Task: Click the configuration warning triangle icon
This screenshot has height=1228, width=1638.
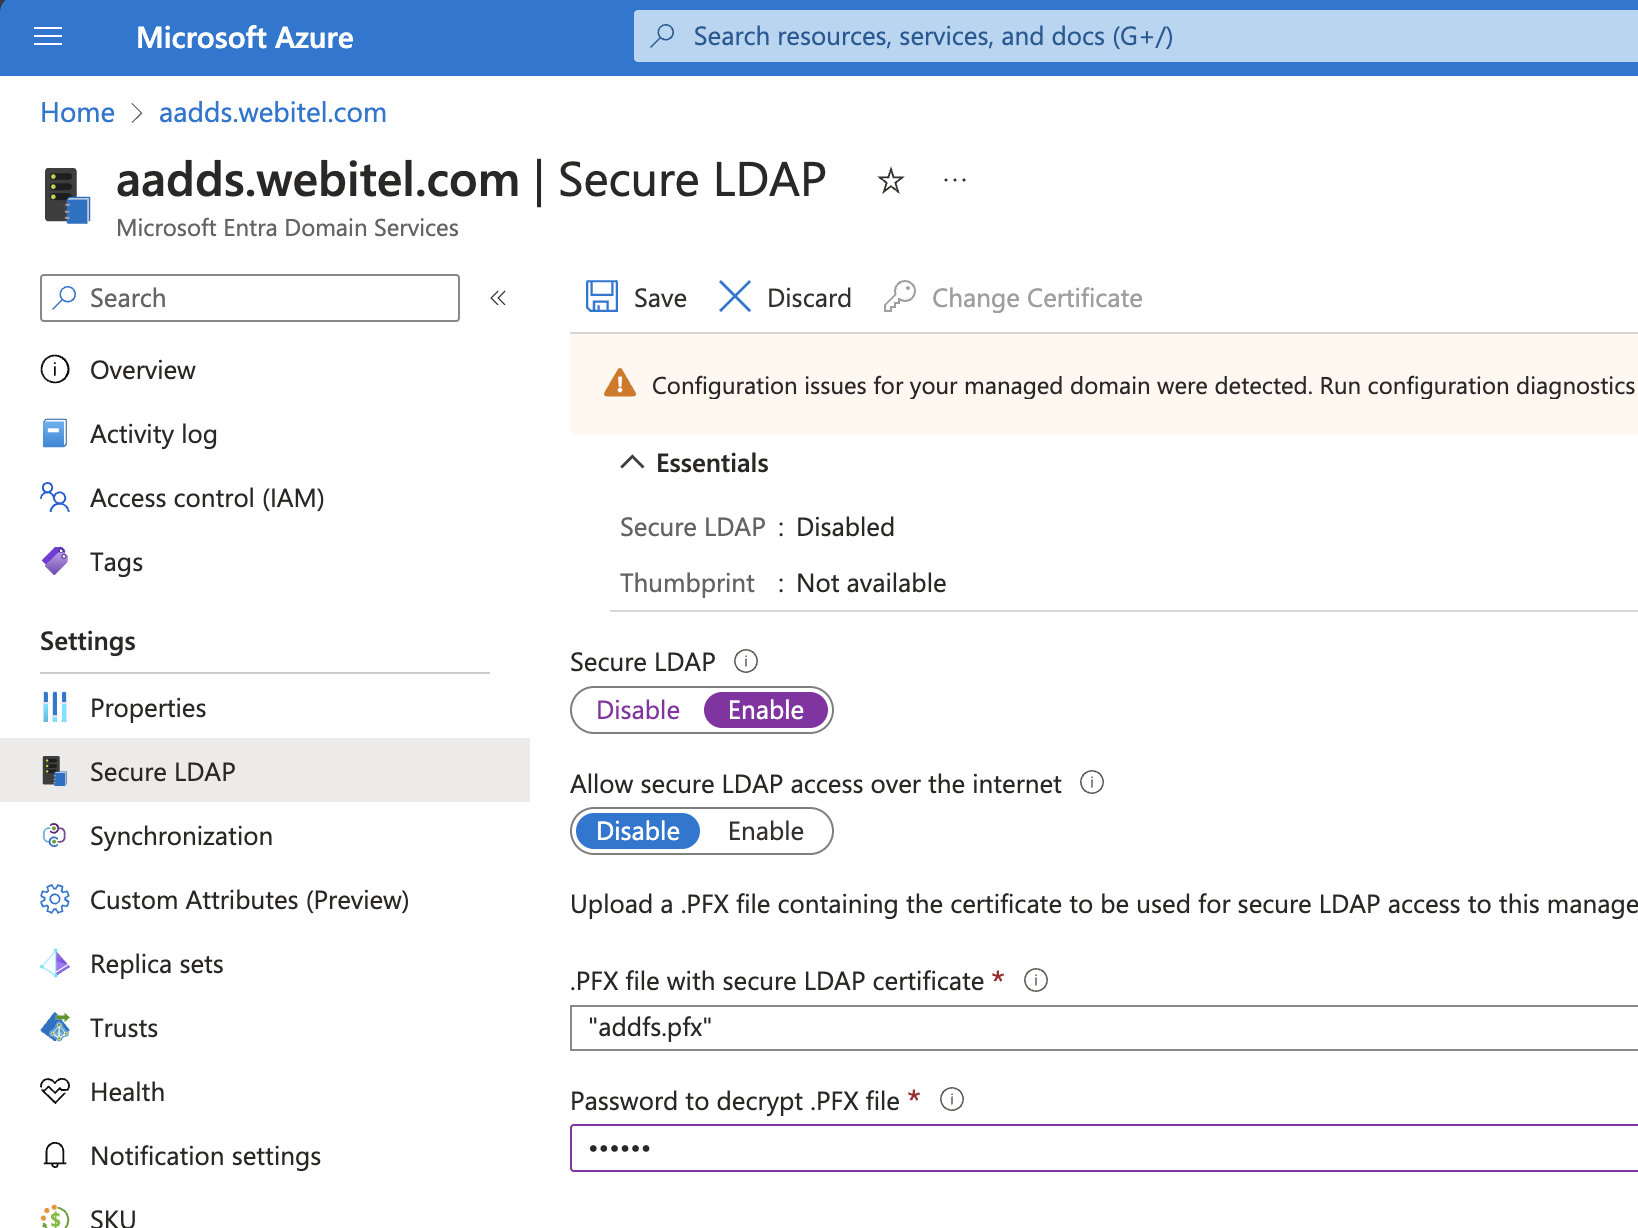Action: [x=620, y=384]
